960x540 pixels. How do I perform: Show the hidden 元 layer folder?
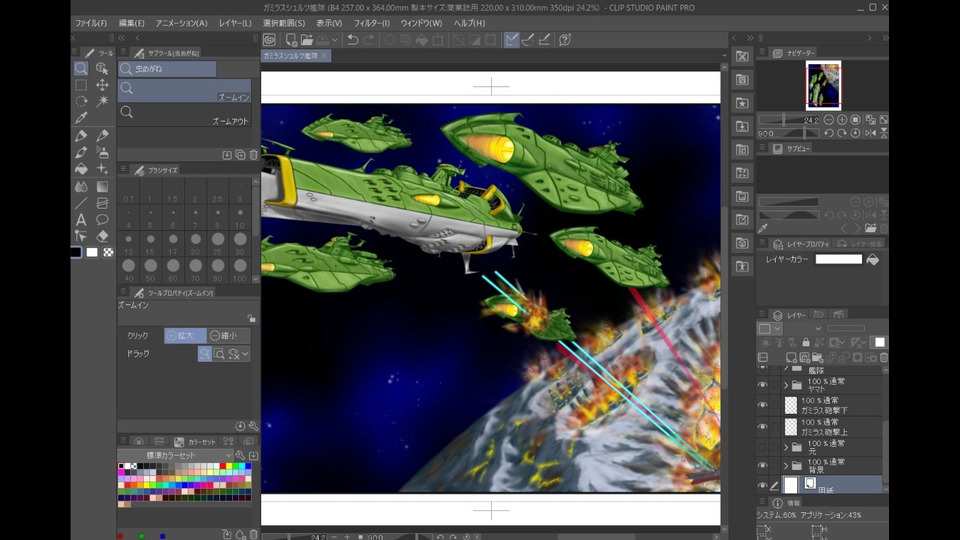[762, 447]
